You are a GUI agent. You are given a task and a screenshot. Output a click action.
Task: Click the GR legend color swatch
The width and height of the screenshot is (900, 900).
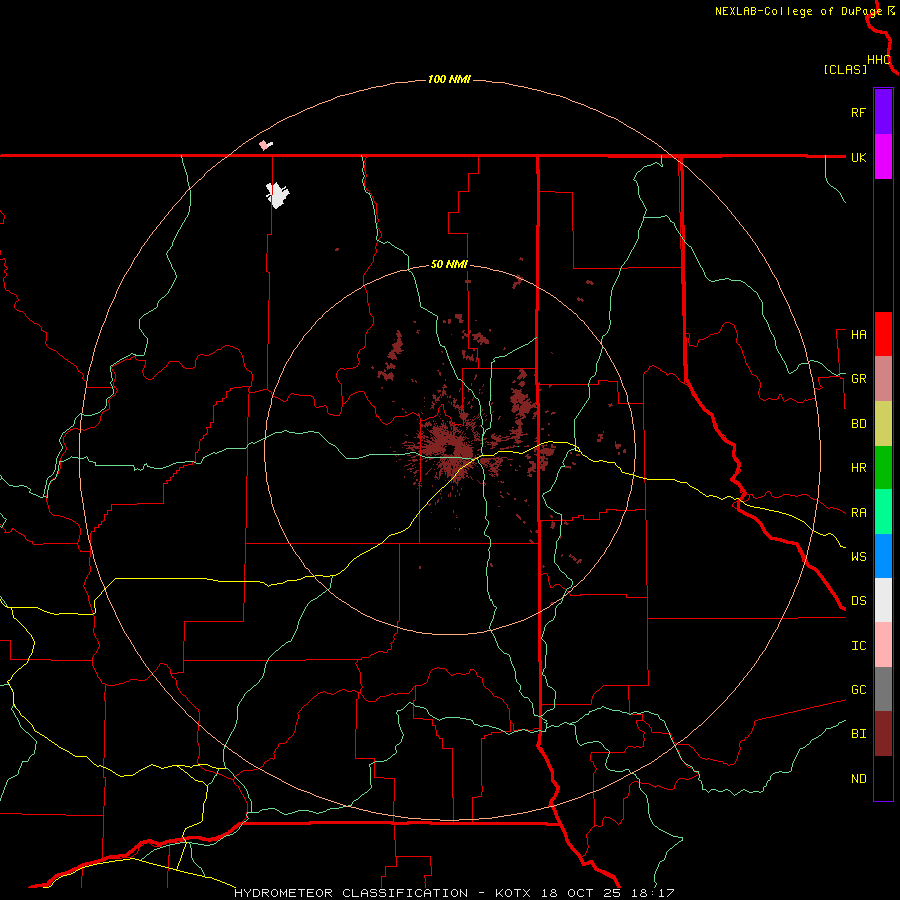click(883, 379)
